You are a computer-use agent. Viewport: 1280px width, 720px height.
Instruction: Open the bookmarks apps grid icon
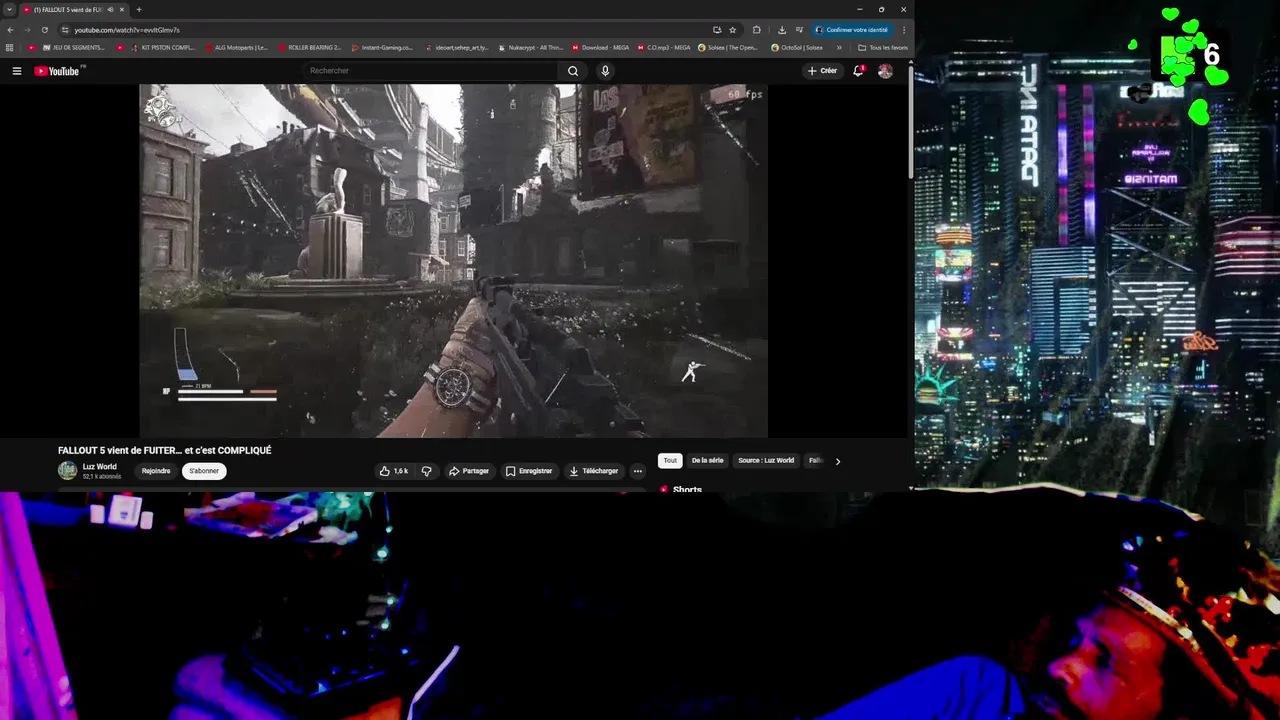(10, 48)
